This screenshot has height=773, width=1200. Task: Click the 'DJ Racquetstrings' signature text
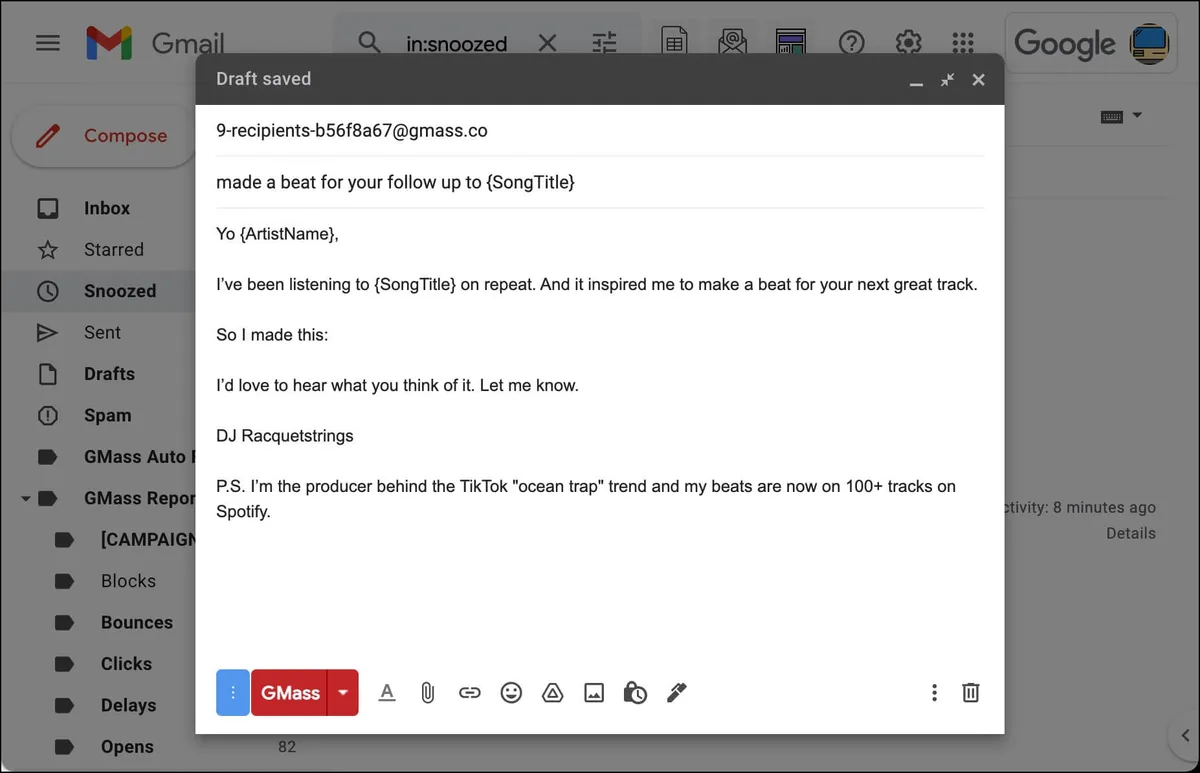[285, 436]
